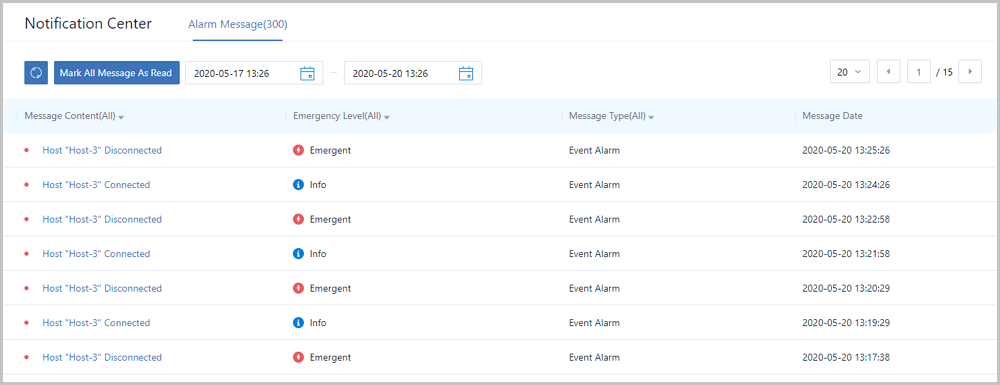Click Event Alarm cell in 13:25:26 row
Image resolution: width=1000 pixels, height=385 pixels.
point(594,150)
